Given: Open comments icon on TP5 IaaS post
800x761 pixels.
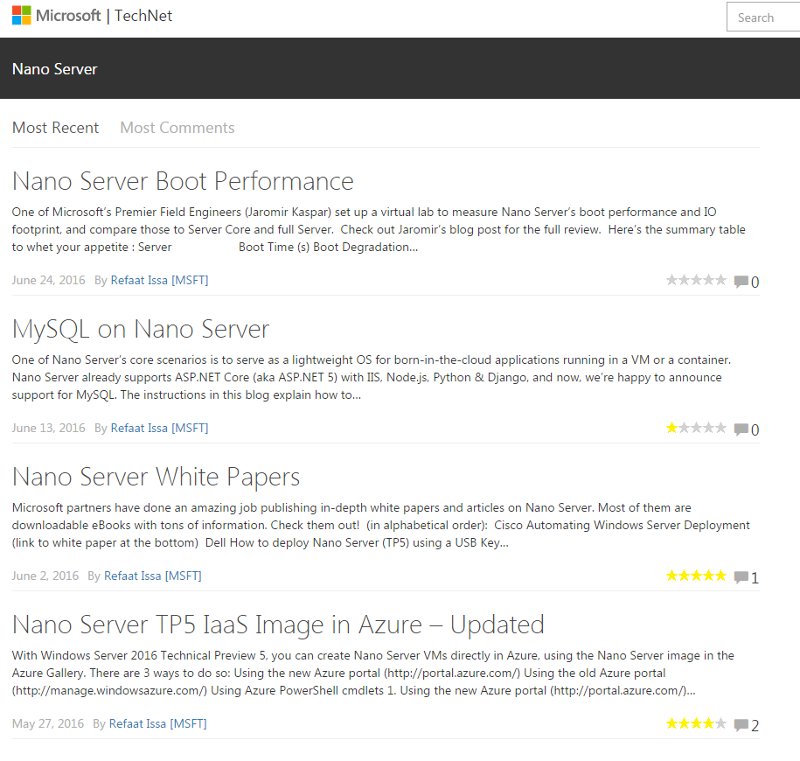Looking at the screenshot, I should (741, 725).
